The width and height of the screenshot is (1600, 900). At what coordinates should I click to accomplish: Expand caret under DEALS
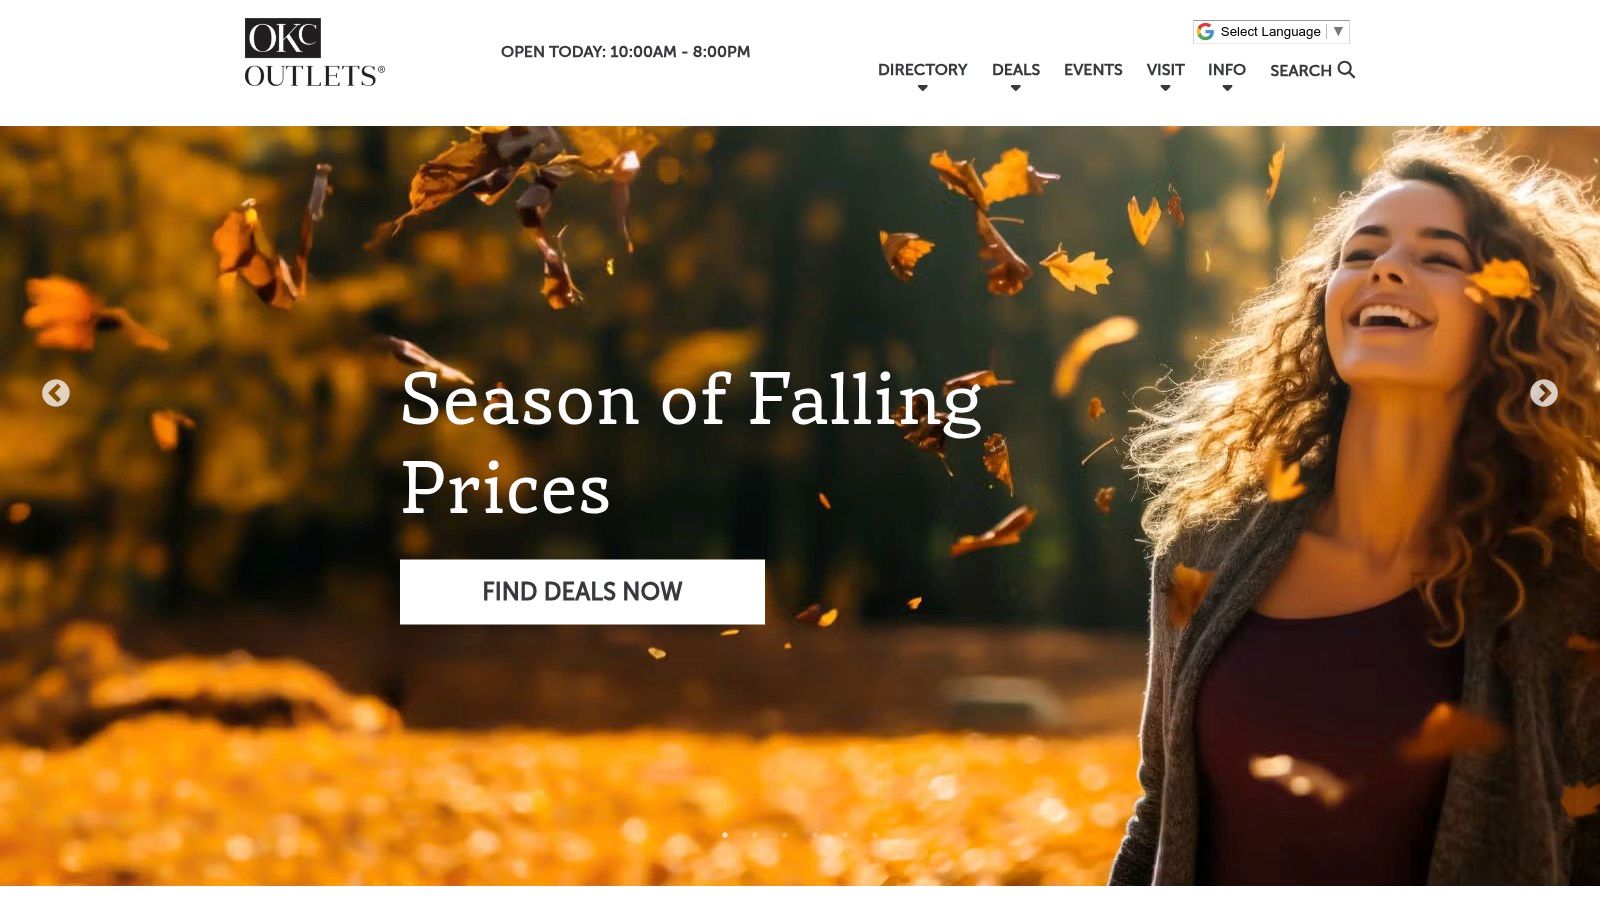(1015, 89)
